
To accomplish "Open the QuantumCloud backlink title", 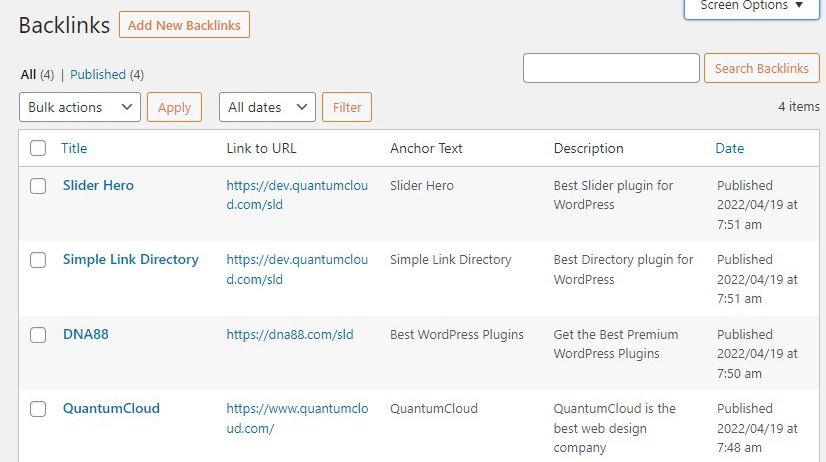I will coord(111,408).
